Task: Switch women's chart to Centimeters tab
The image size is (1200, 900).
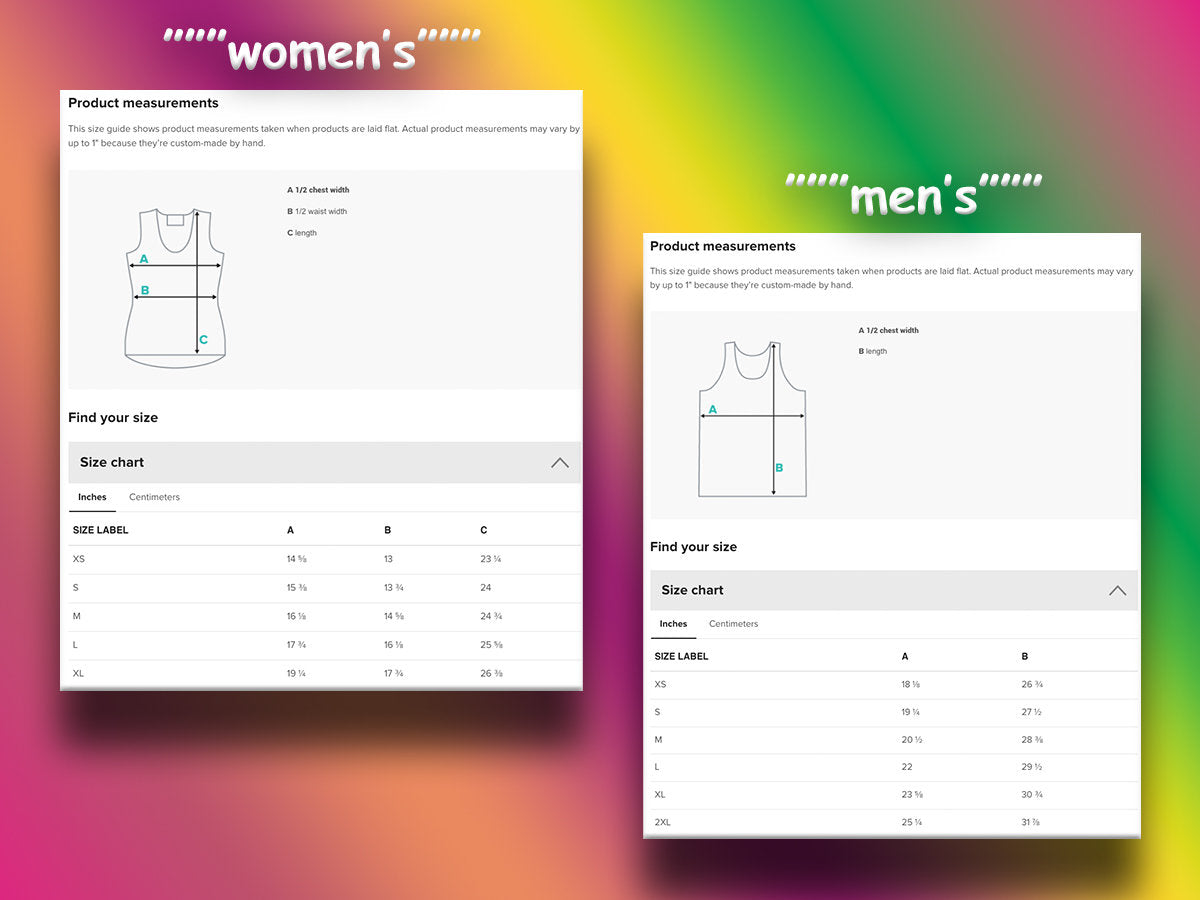Action: coord(154,497)
